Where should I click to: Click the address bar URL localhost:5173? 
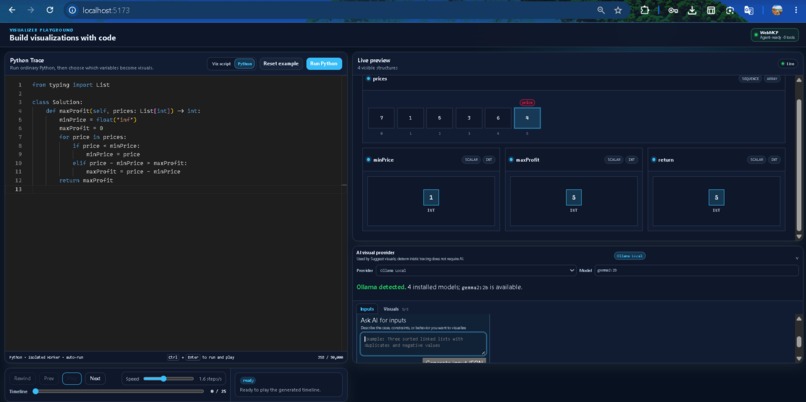click(106, 10)
